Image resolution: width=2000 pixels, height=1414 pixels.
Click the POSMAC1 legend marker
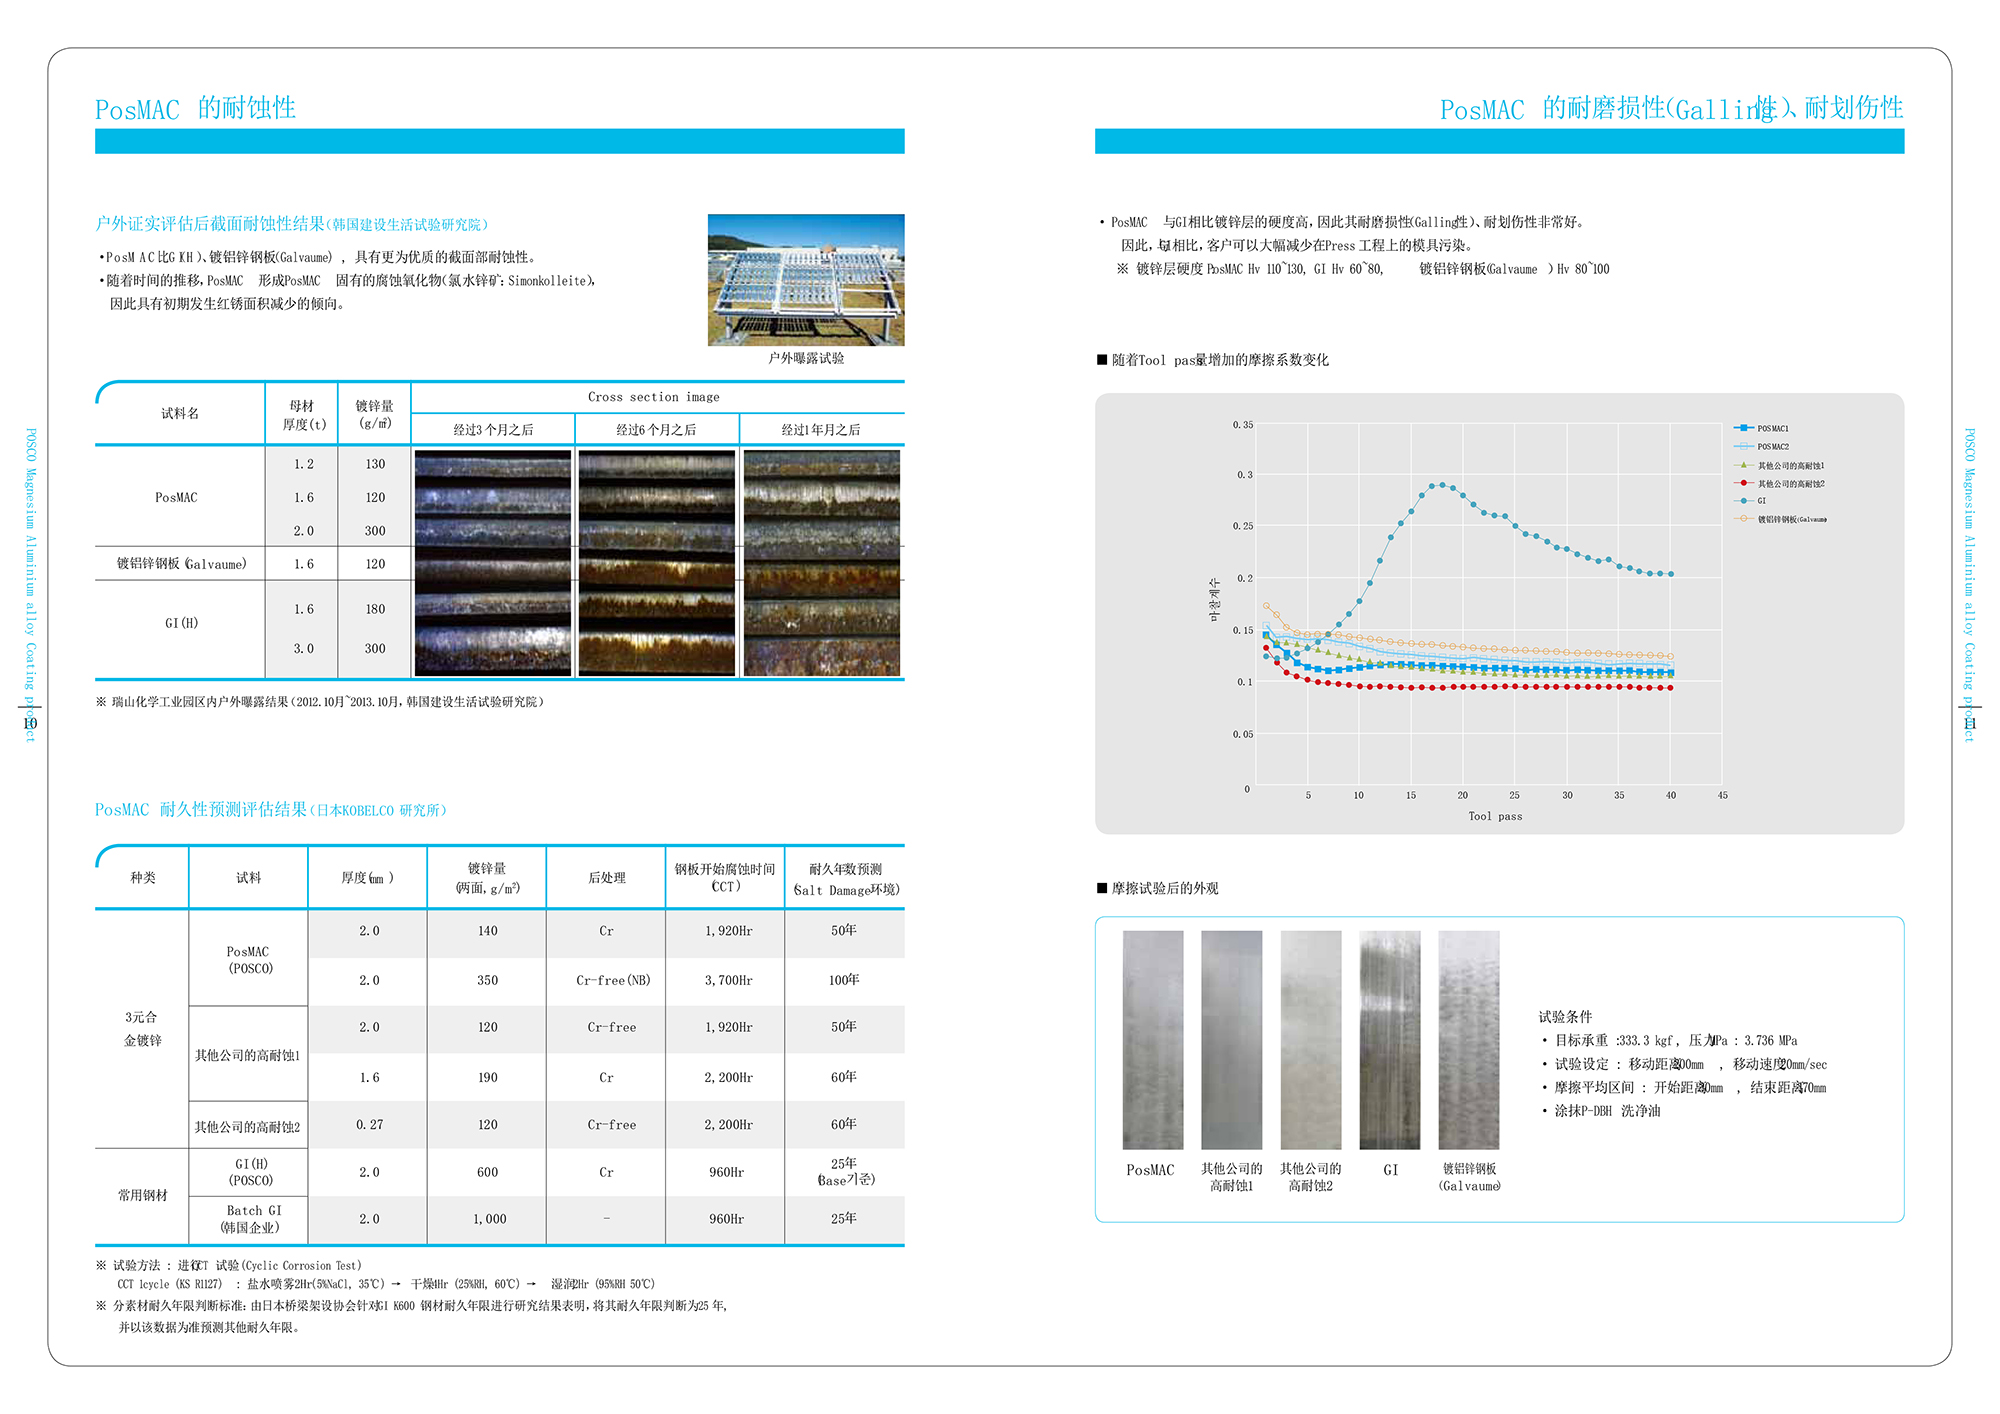click(1744, 428)
